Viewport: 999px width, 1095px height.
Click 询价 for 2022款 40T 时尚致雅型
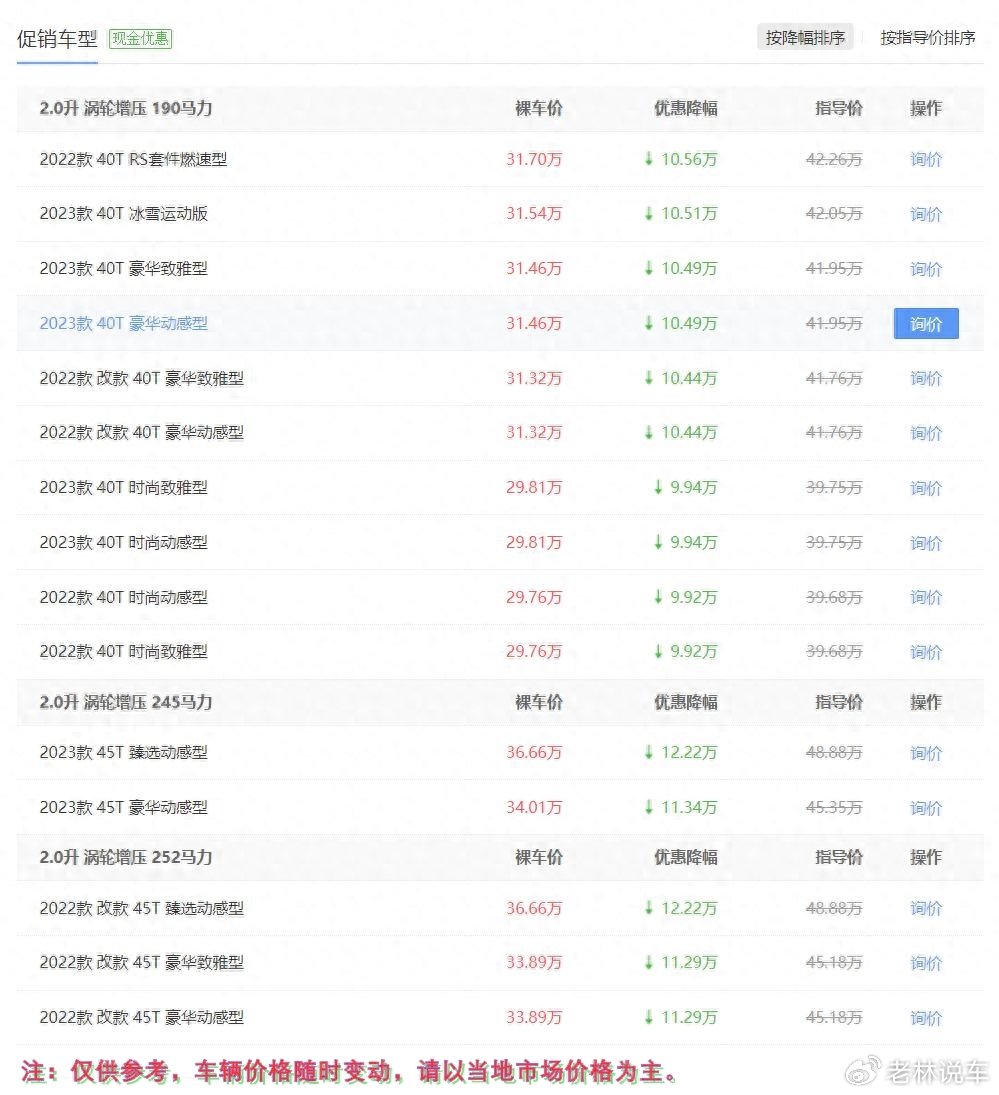(926, 652)
